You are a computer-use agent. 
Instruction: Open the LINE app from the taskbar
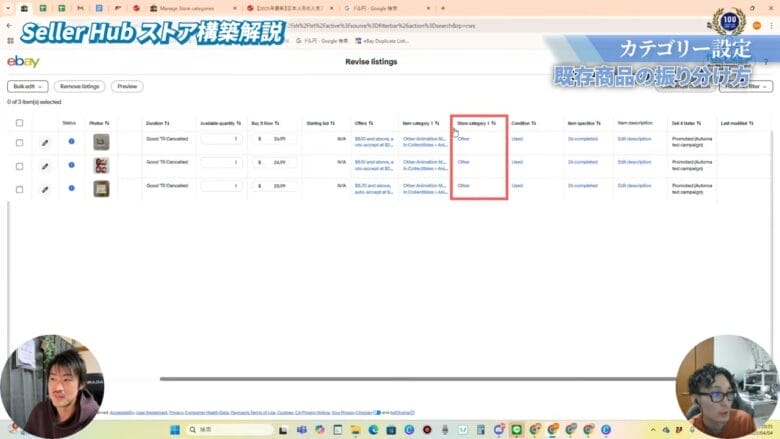tap(516, 430)
